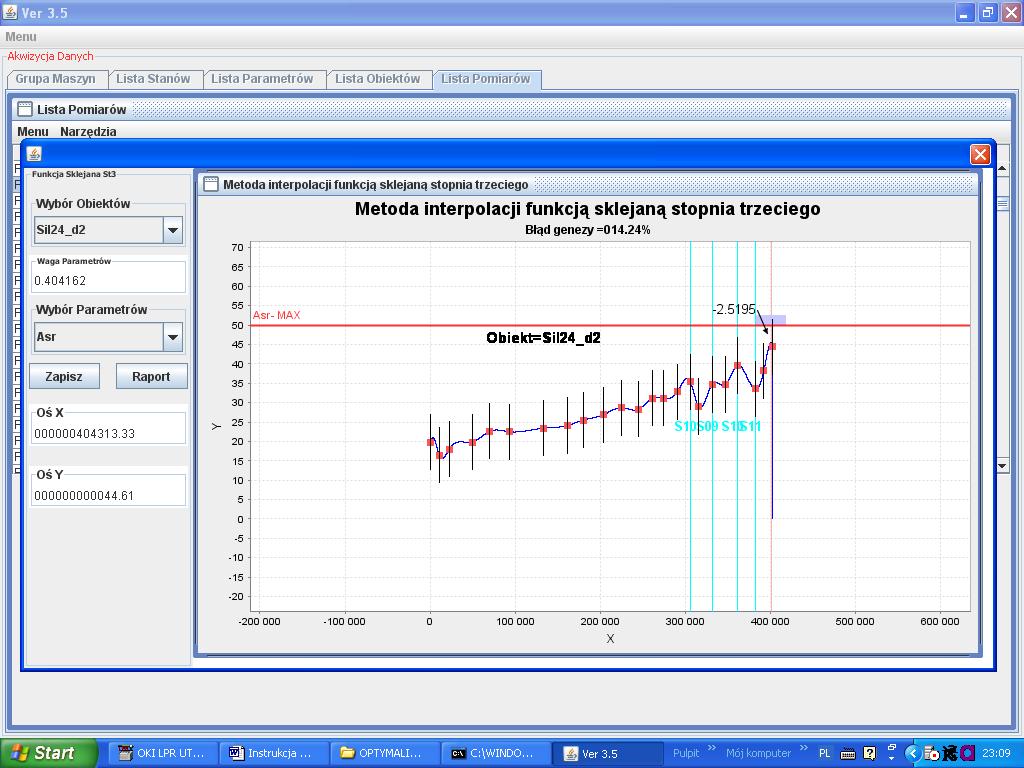
Task: Switch to the Lista Parametrów tab
Action: point(262,79)
